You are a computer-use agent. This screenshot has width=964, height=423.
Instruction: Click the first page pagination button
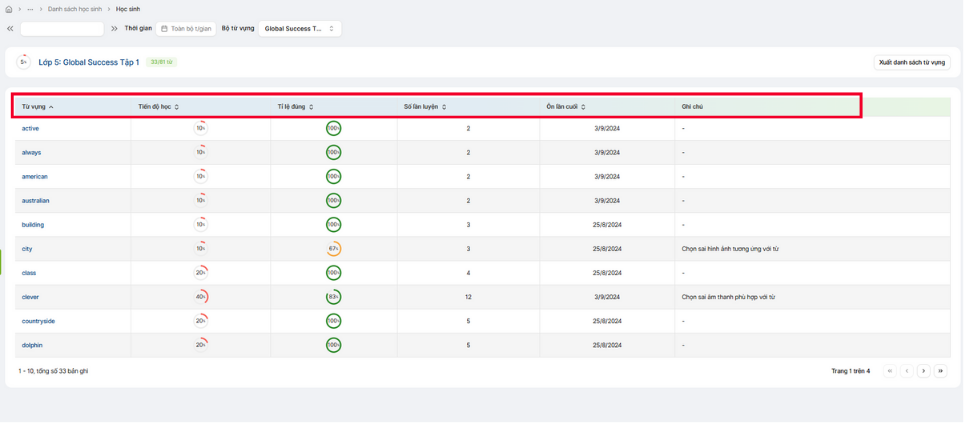coord(890,371)
